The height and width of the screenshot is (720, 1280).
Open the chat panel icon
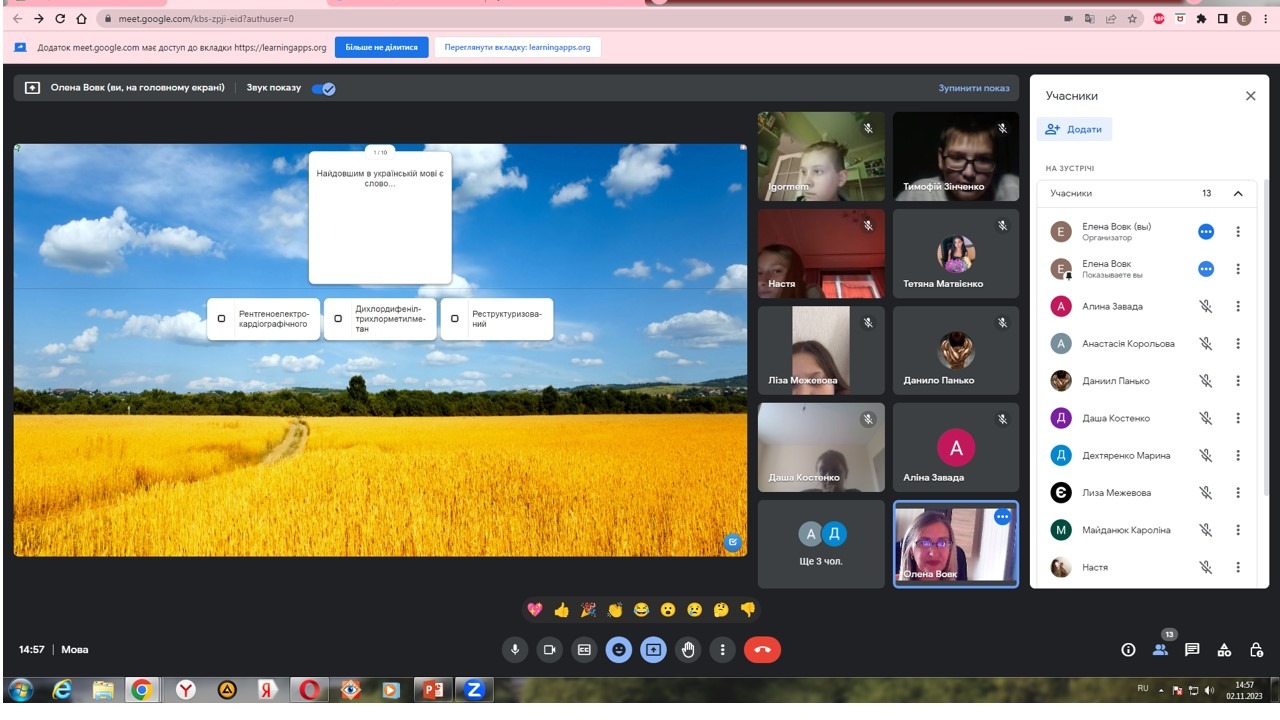pos(1192,650)
